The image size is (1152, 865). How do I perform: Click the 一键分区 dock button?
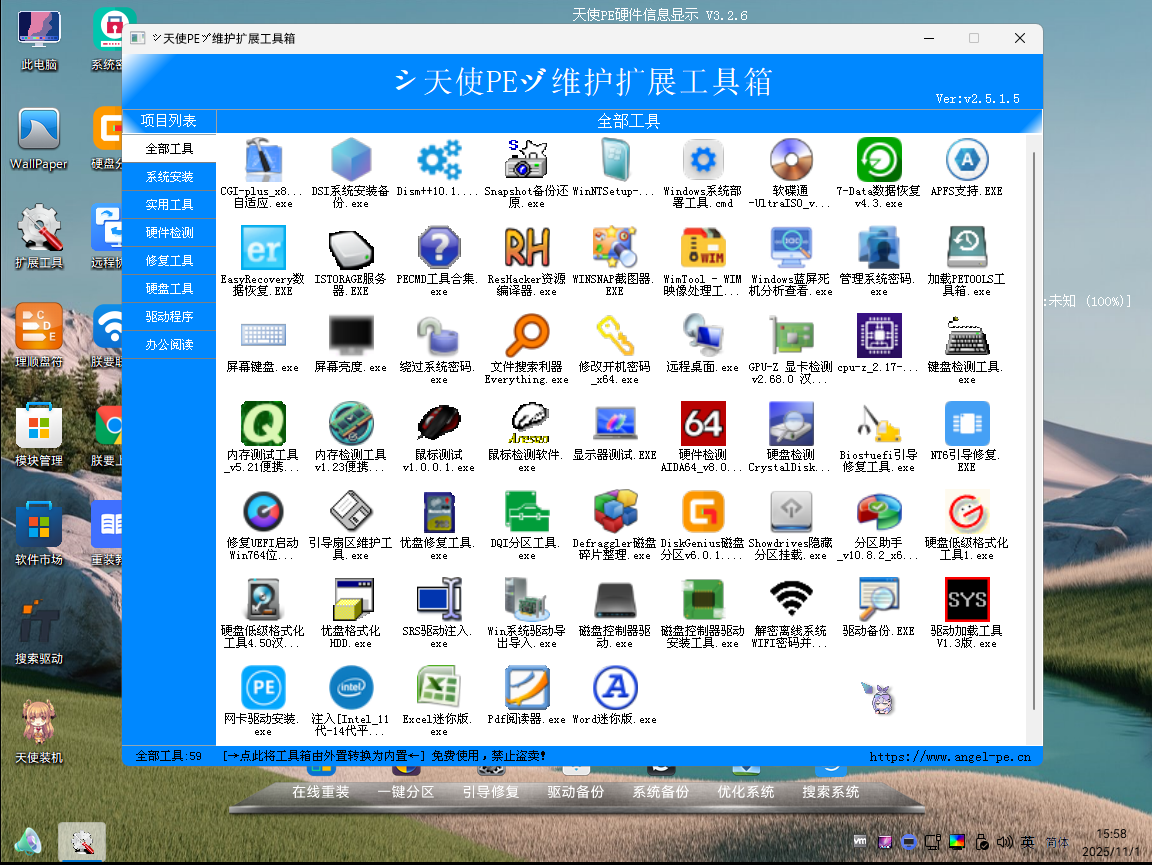coord(406,792)
